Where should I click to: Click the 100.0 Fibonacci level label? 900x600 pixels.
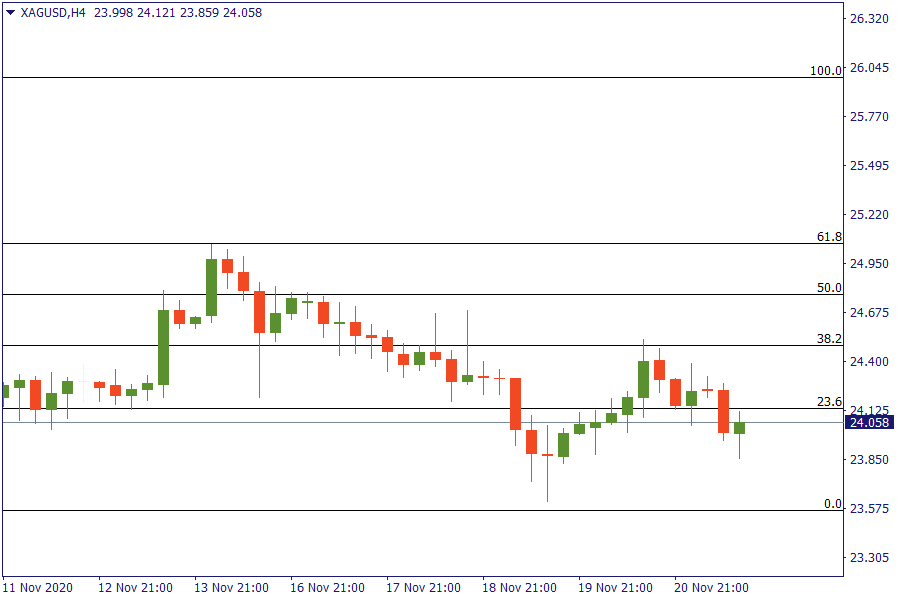[x=826, y=71]
